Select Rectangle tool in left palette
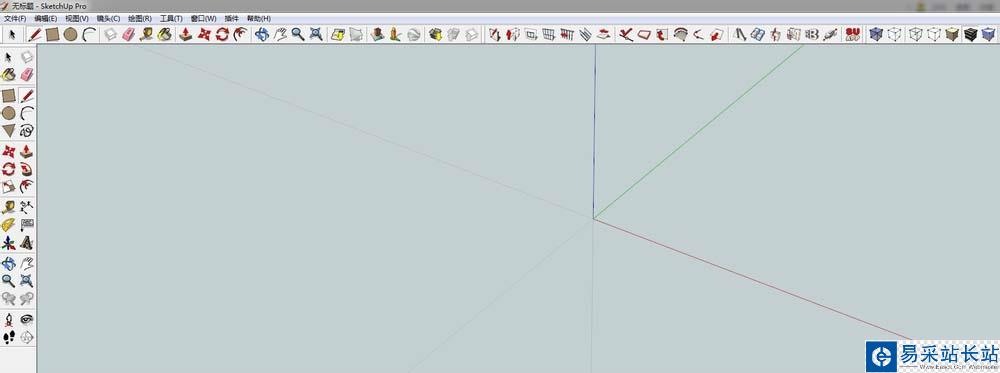The image size is (1000, 373). 8,96
